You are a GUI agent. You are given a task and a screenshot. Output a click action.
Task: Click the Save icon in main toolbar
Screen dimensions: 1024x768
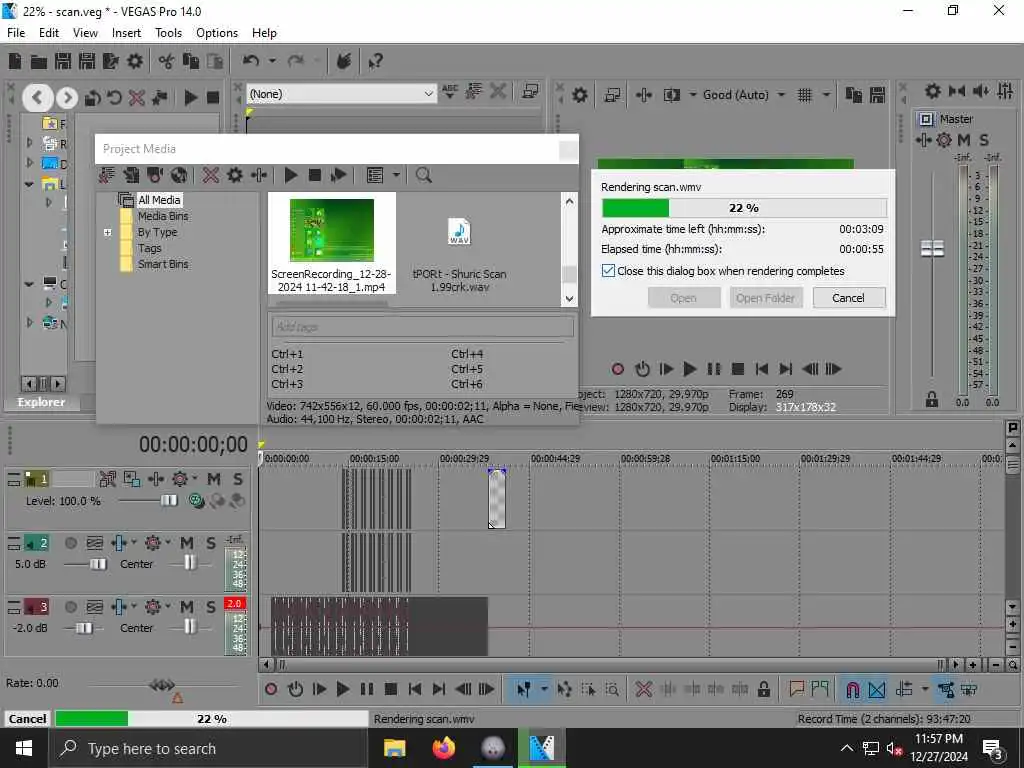63,61
